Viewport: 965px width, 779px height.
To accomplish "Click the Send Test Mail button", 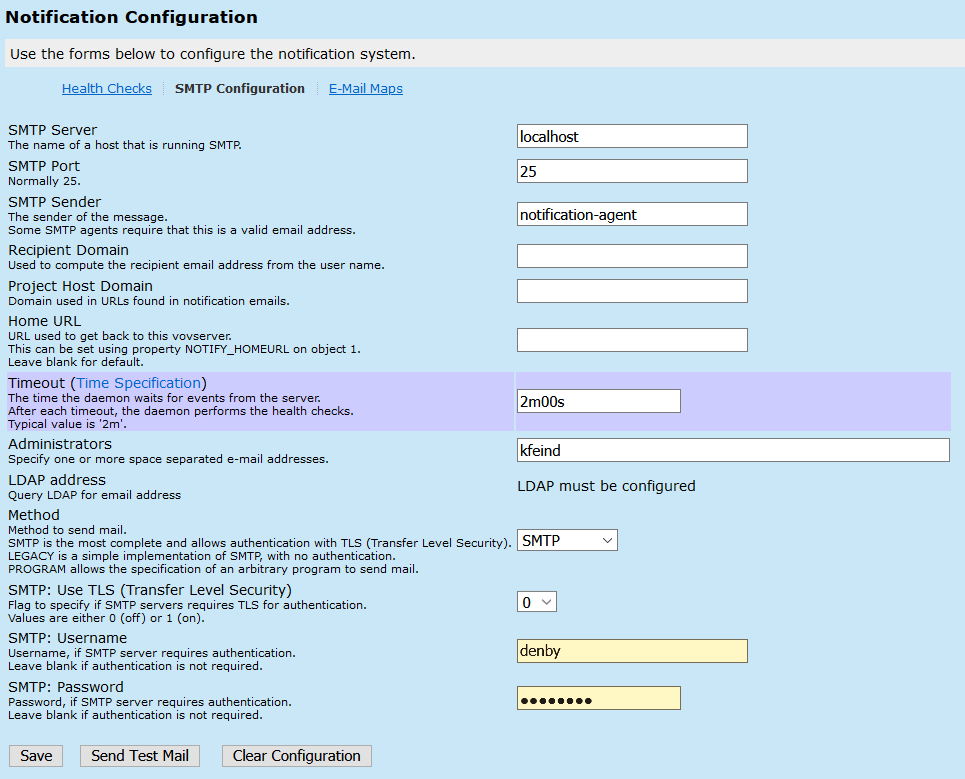I will tap(140, 756).
